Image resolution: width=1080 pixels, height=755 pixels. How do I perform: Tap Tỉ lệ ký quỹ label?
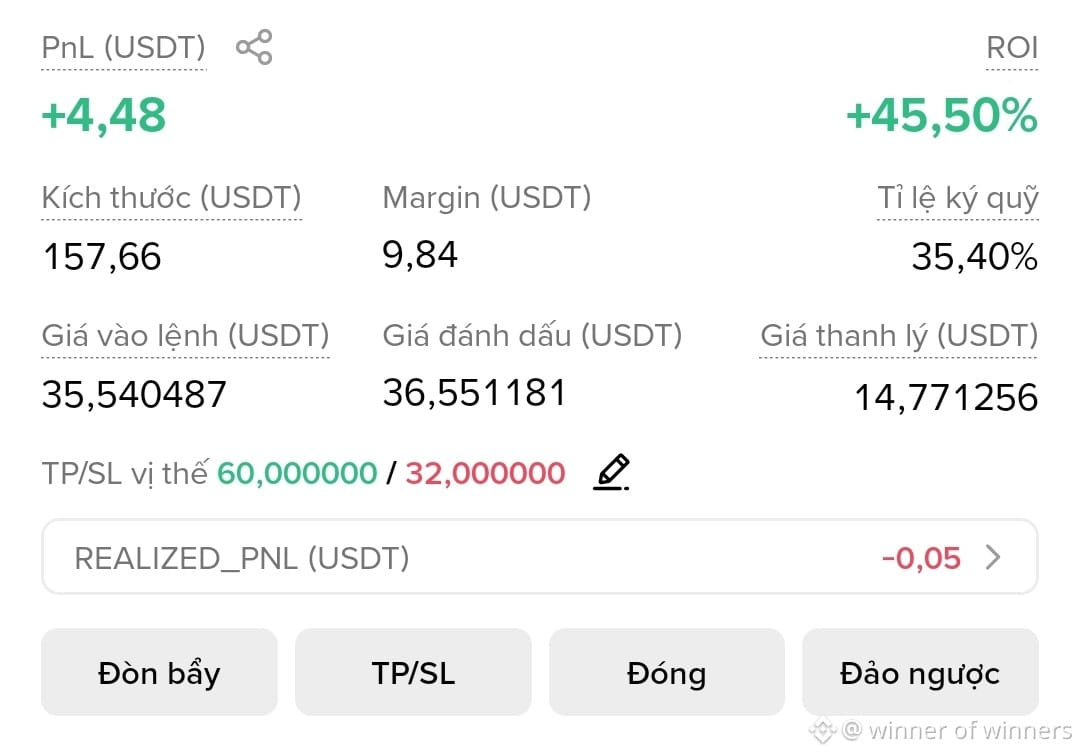[x=957, y=198]
